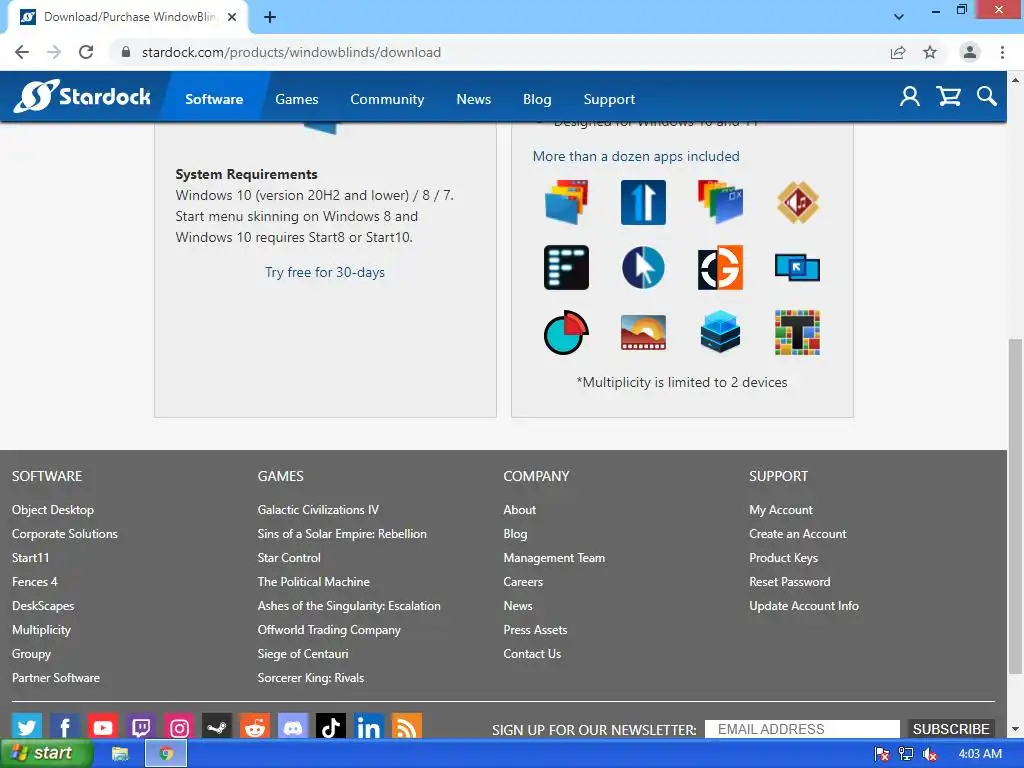The width and height of the screenshot is (1024, 768).
Task: Open the user account icon in header
Action: [910, 97]
